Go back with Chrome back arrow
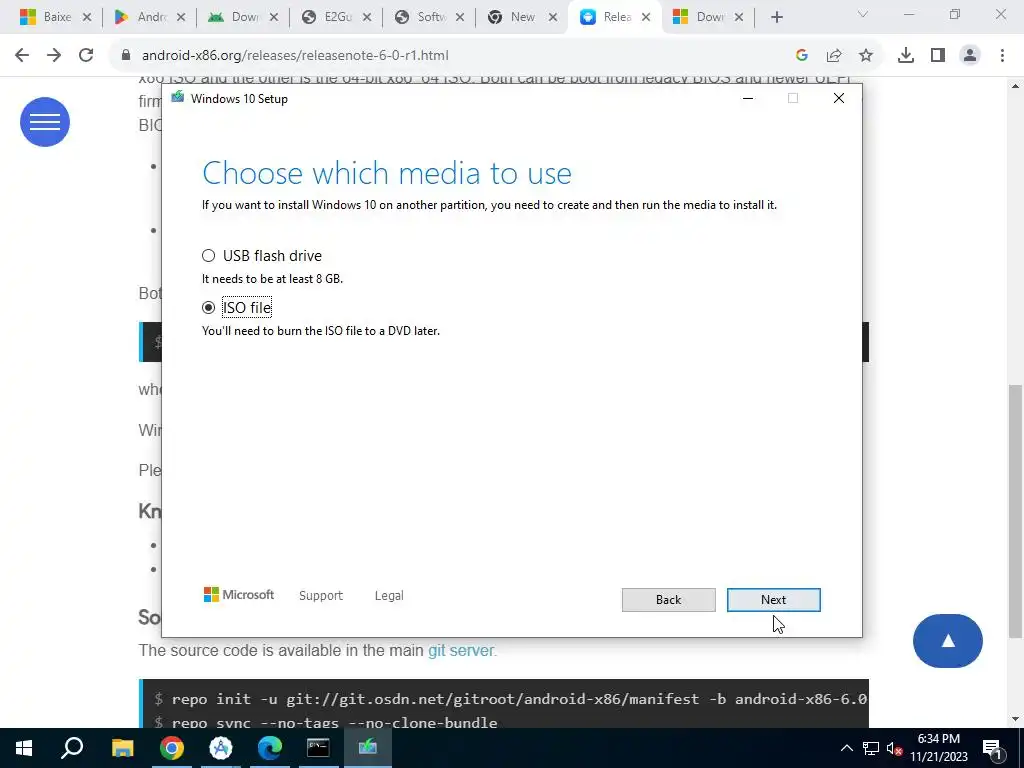The image size is (1024, 768). click(x=22, y=56)
